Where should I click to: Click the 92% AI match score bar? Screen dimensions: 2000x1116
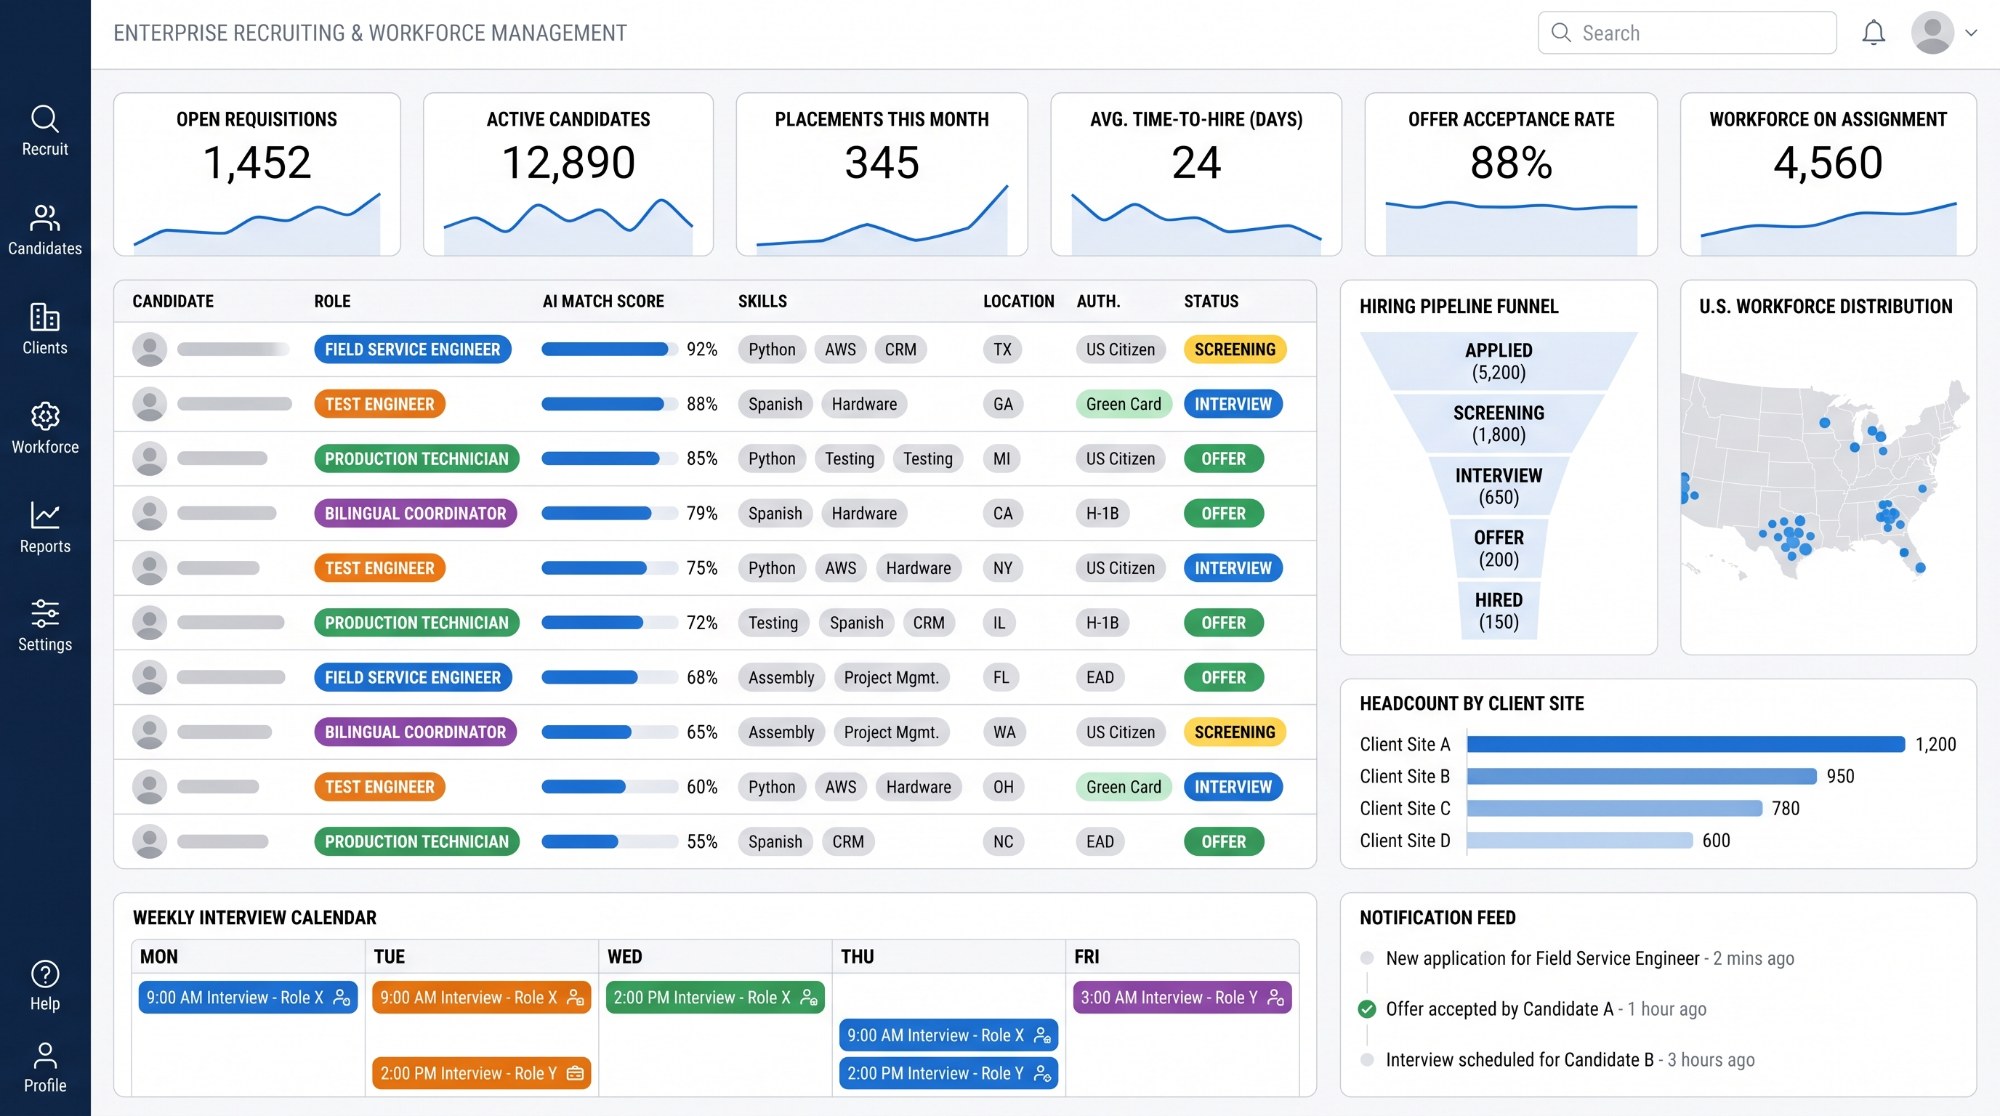point(610,349)
